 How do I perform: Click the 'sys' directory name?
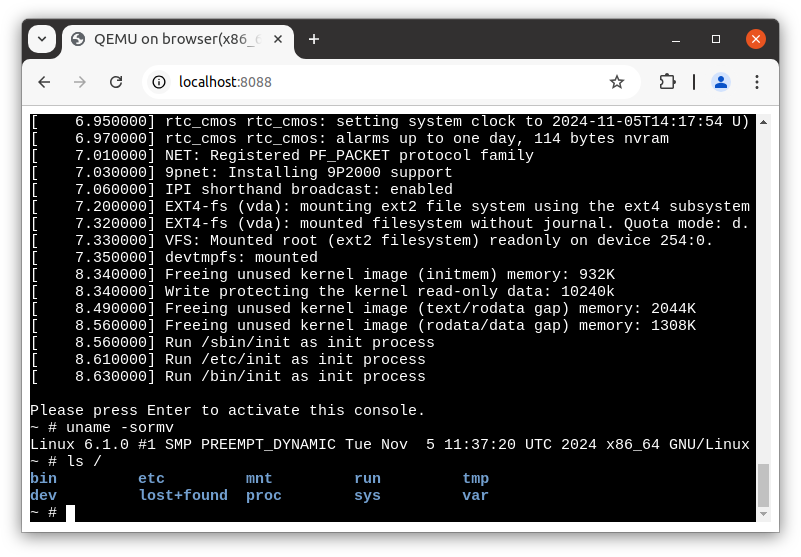pyautogui.click(x=367, y=495)
